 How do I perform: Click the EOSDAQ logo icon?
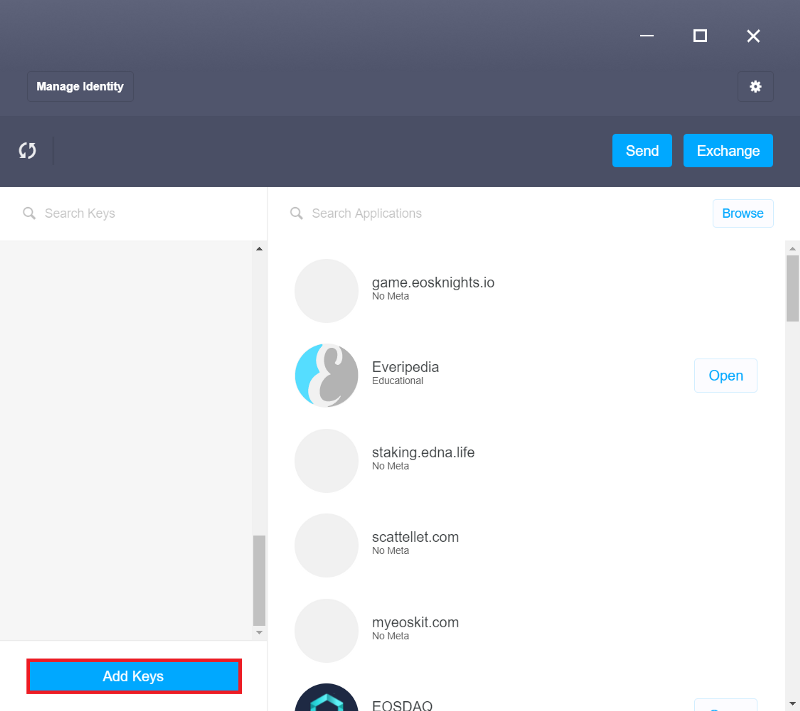(327, 697)
